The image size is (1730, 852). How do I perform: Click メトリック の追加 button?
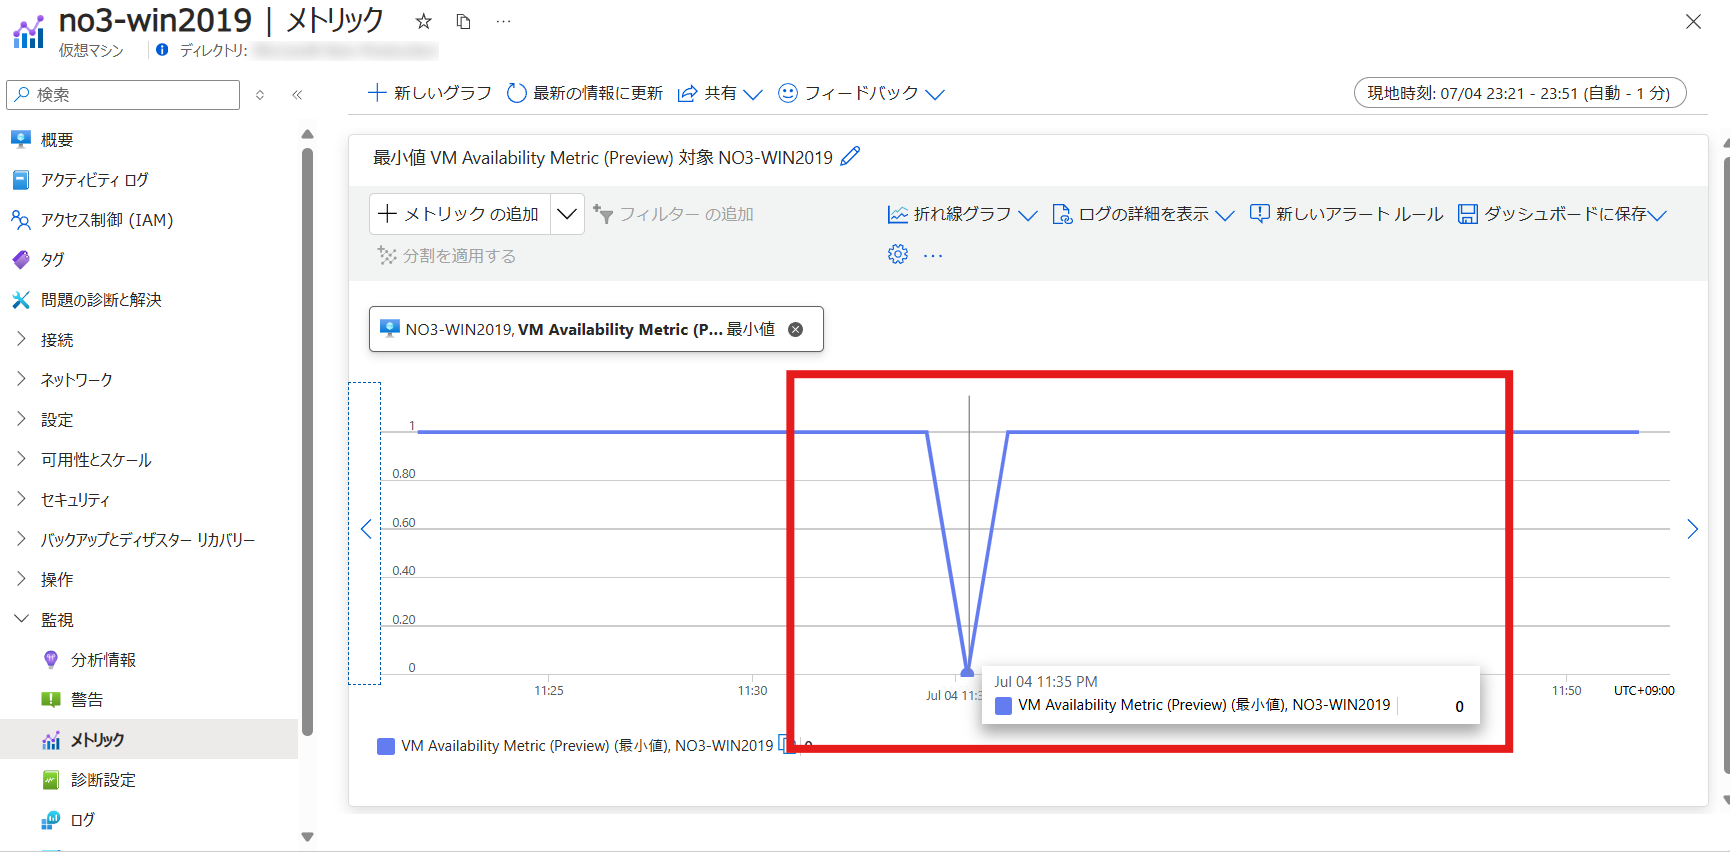pos(460,214)
